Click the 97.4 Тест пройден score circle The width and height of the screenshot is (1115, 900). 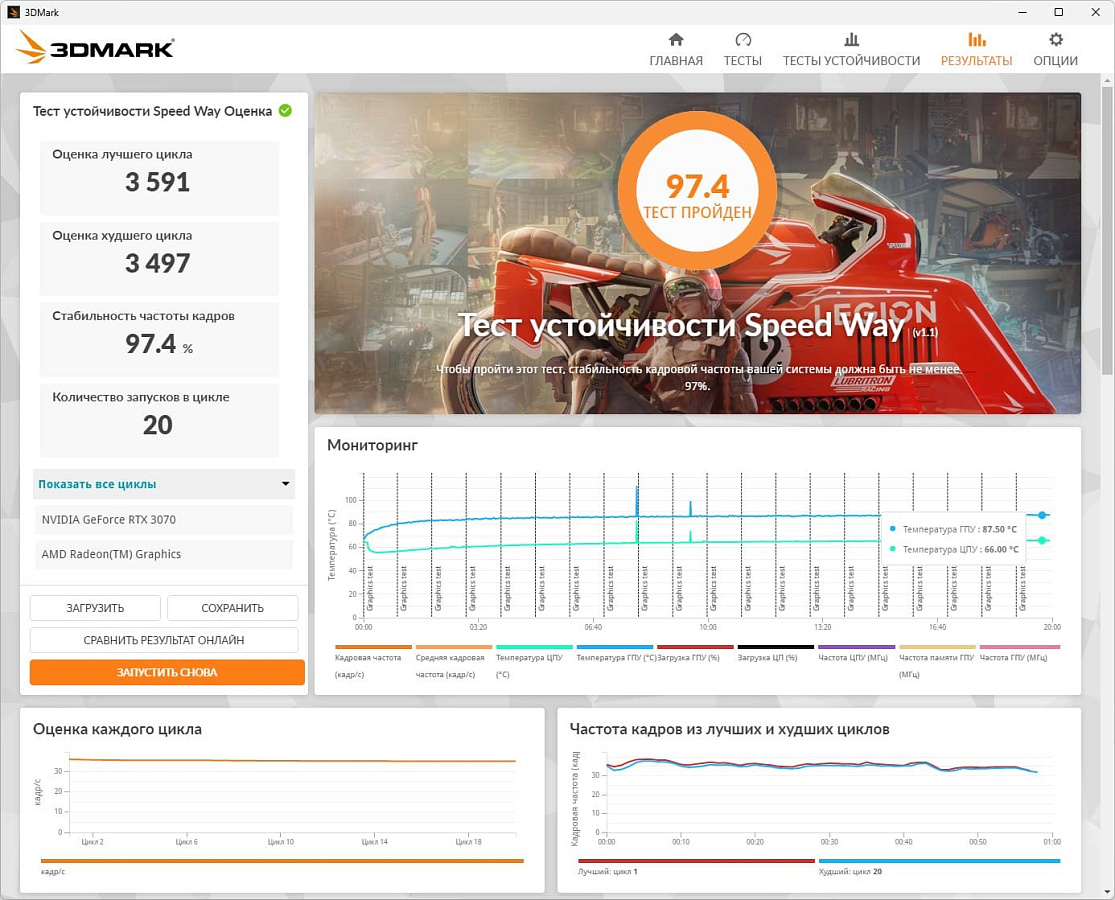pos(698,193)
